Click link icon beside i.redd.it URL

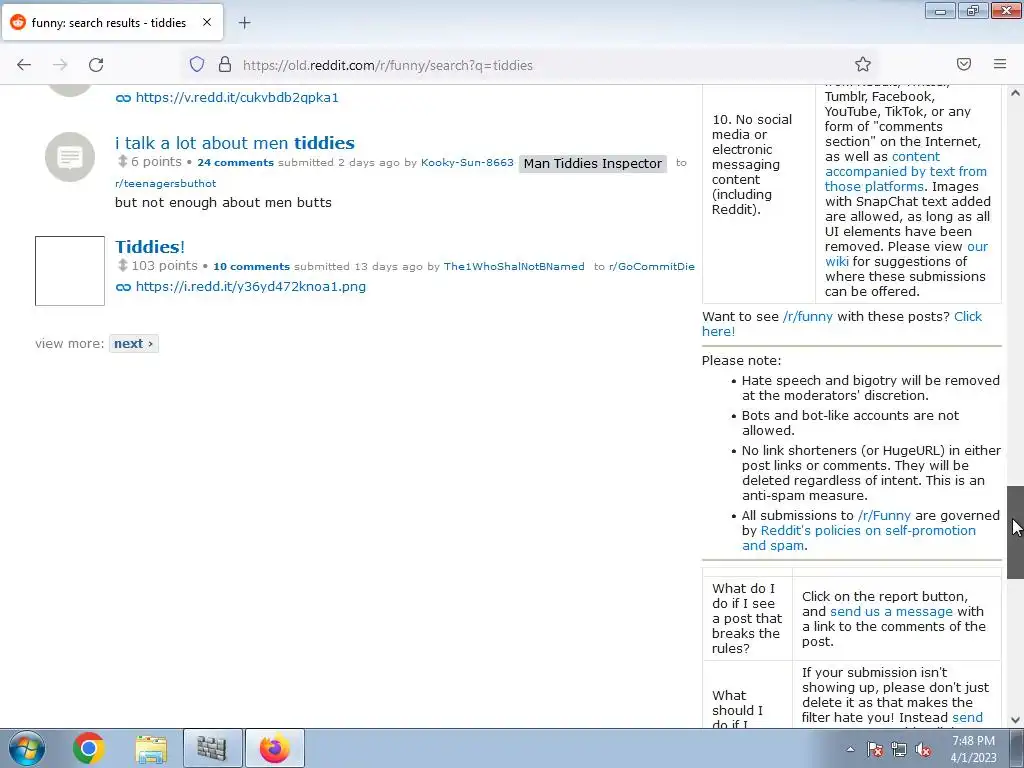(123, 287)
